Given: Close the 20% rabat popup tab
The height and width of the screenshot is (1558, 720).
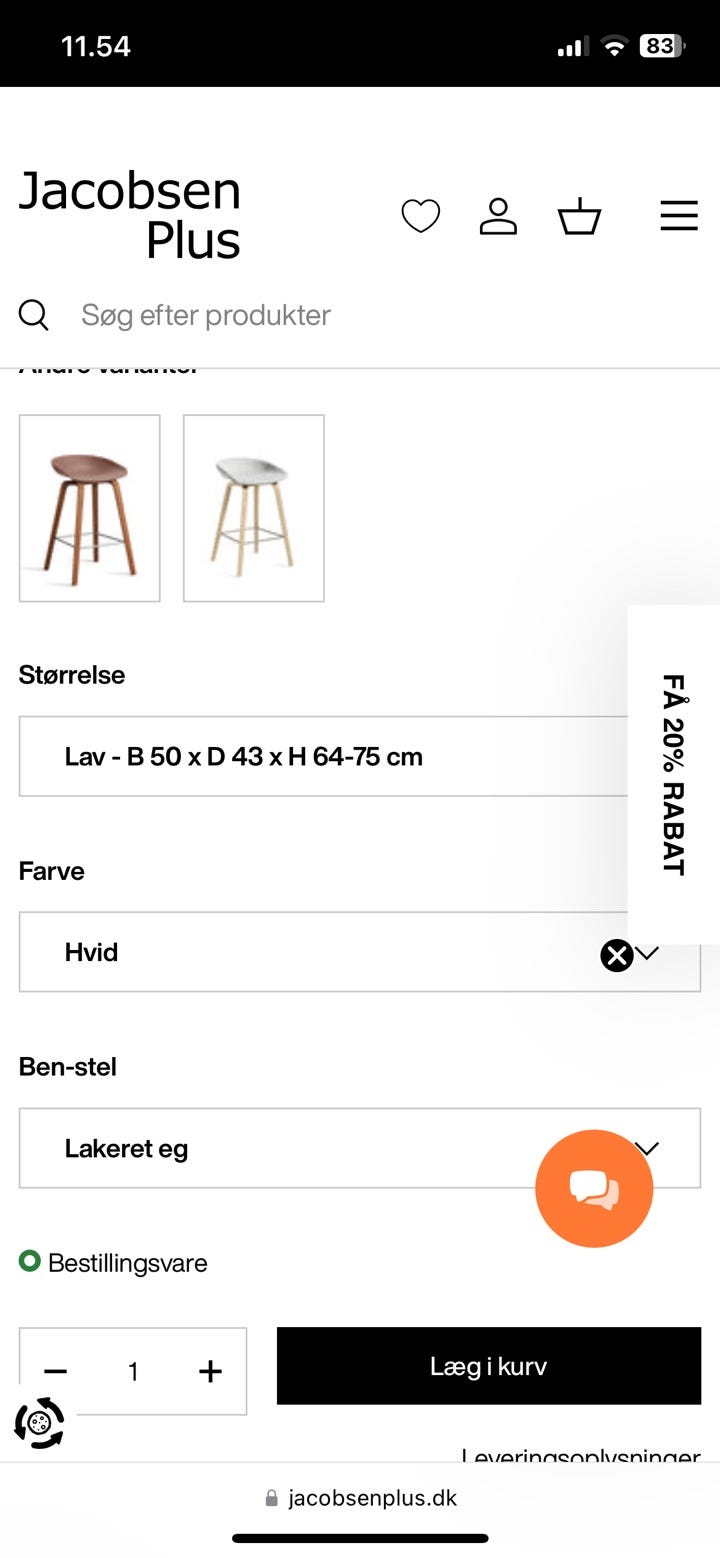Looking at the screenshot, I should click(617, 956).
